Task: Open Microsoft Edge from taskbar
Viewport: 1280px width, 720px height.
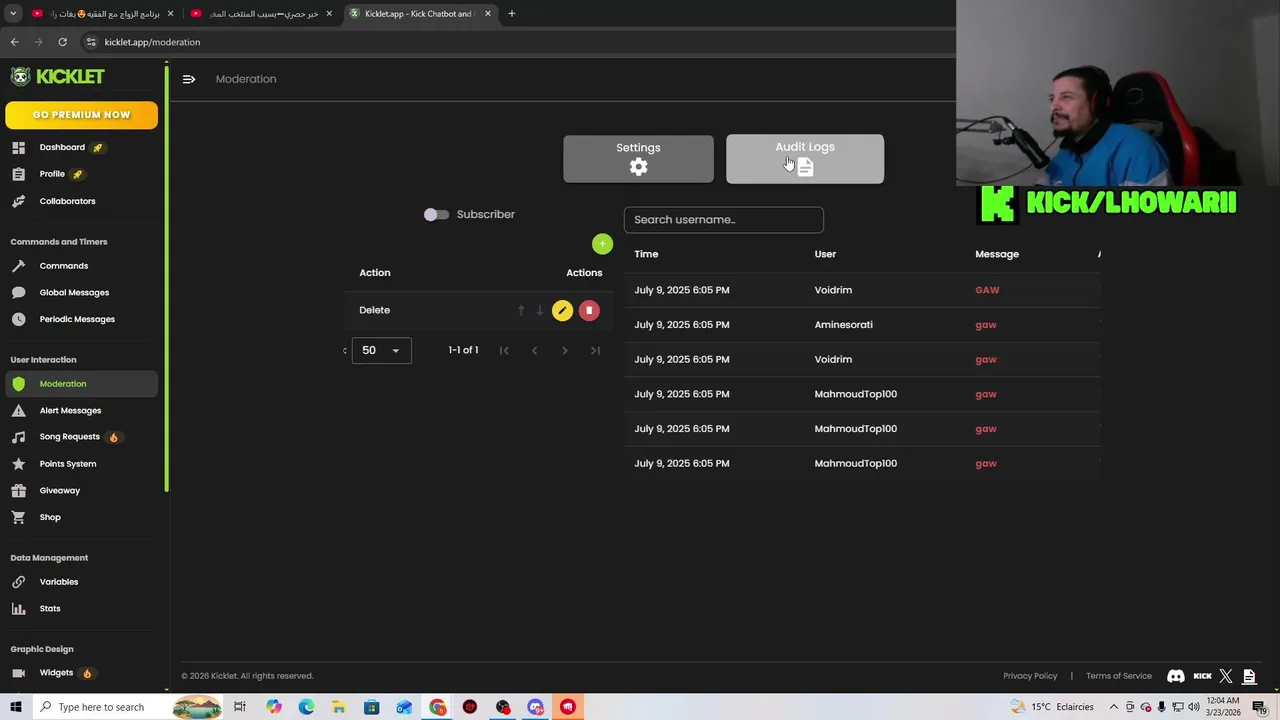Action: (x=306, y=707)
